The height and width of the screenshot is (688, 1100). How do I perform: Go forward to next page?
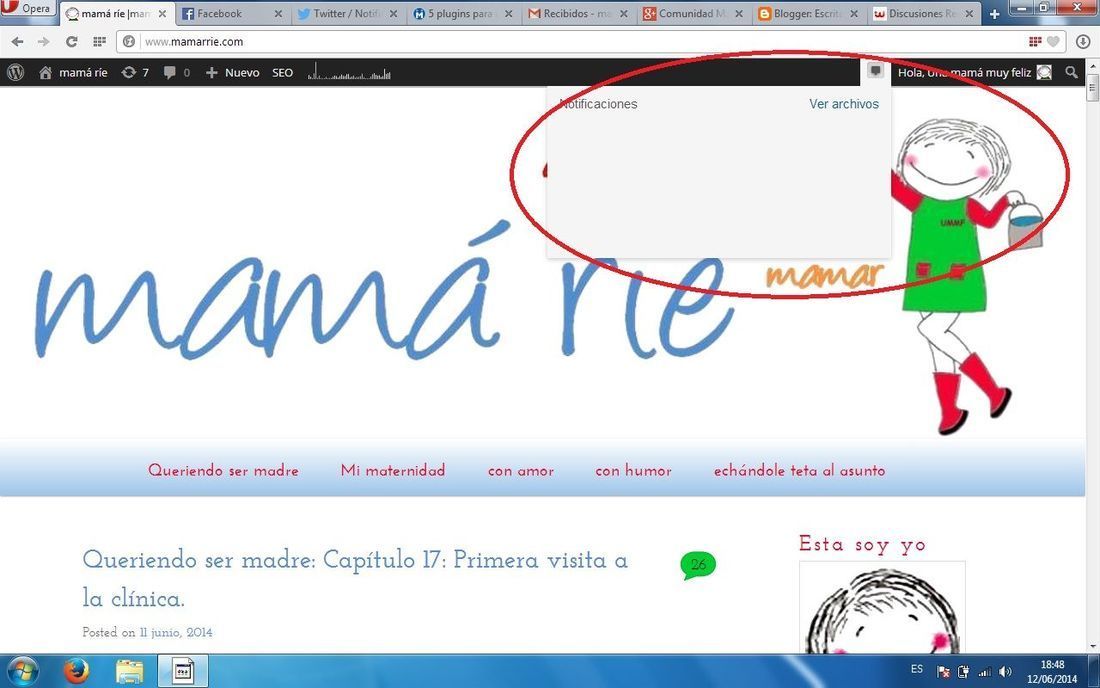point(43,42)
